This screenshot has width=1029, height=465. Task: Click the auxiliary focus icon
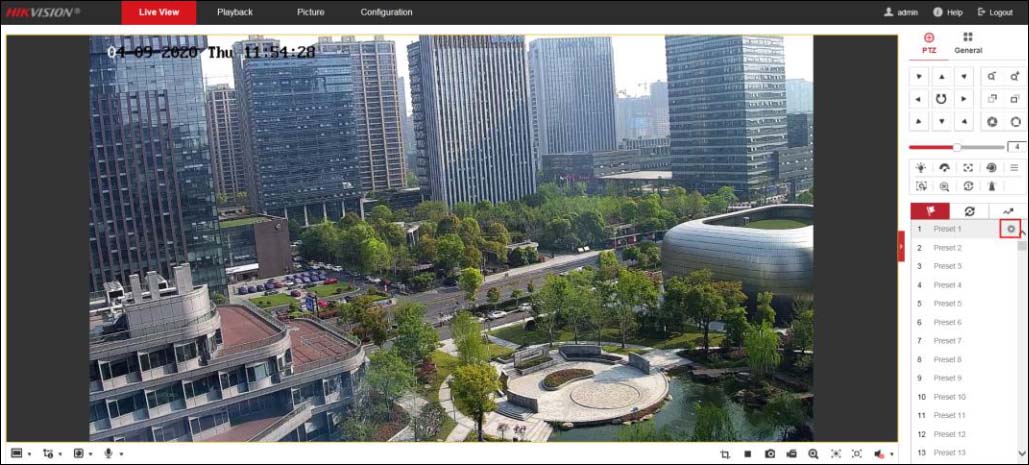pyautogui.click(x=968, y=168)
